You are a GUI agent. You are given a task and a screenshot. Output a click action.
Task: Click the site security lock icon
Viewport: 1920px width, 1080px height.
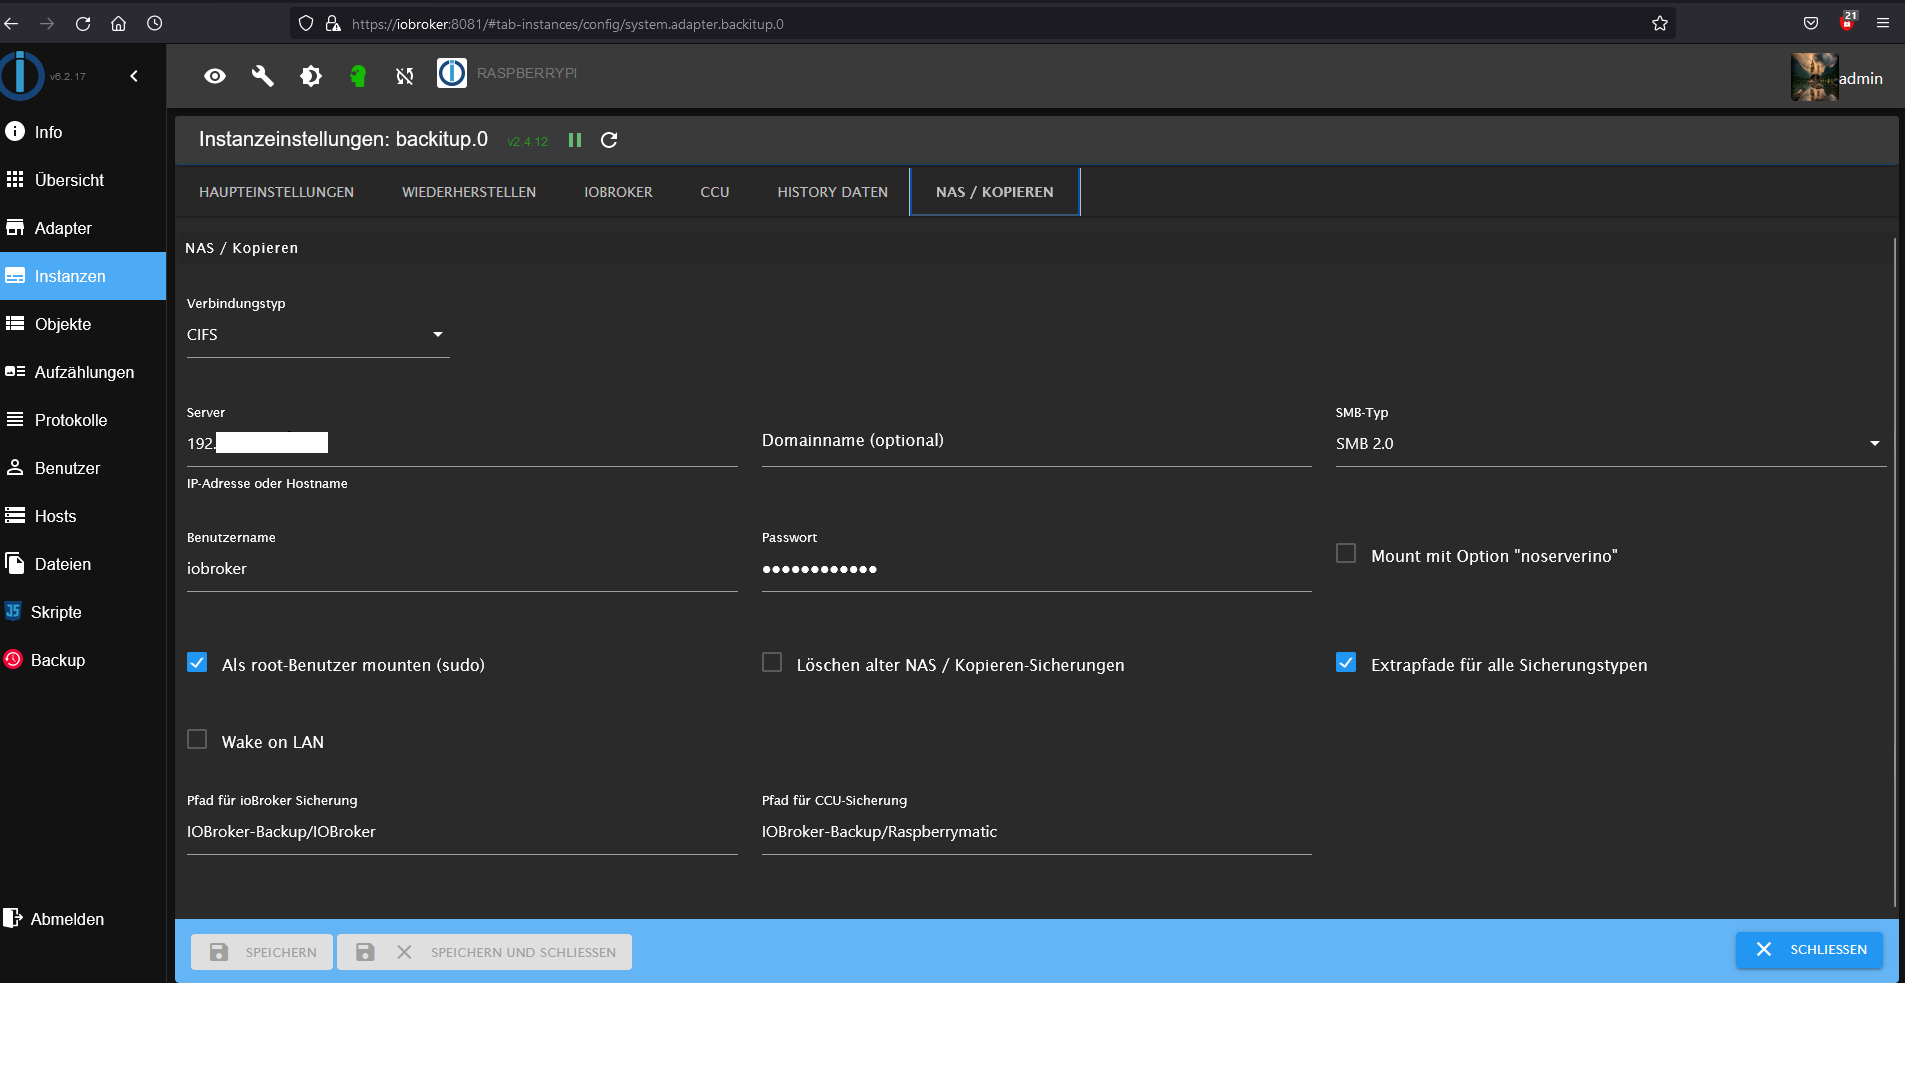(333, 23)
